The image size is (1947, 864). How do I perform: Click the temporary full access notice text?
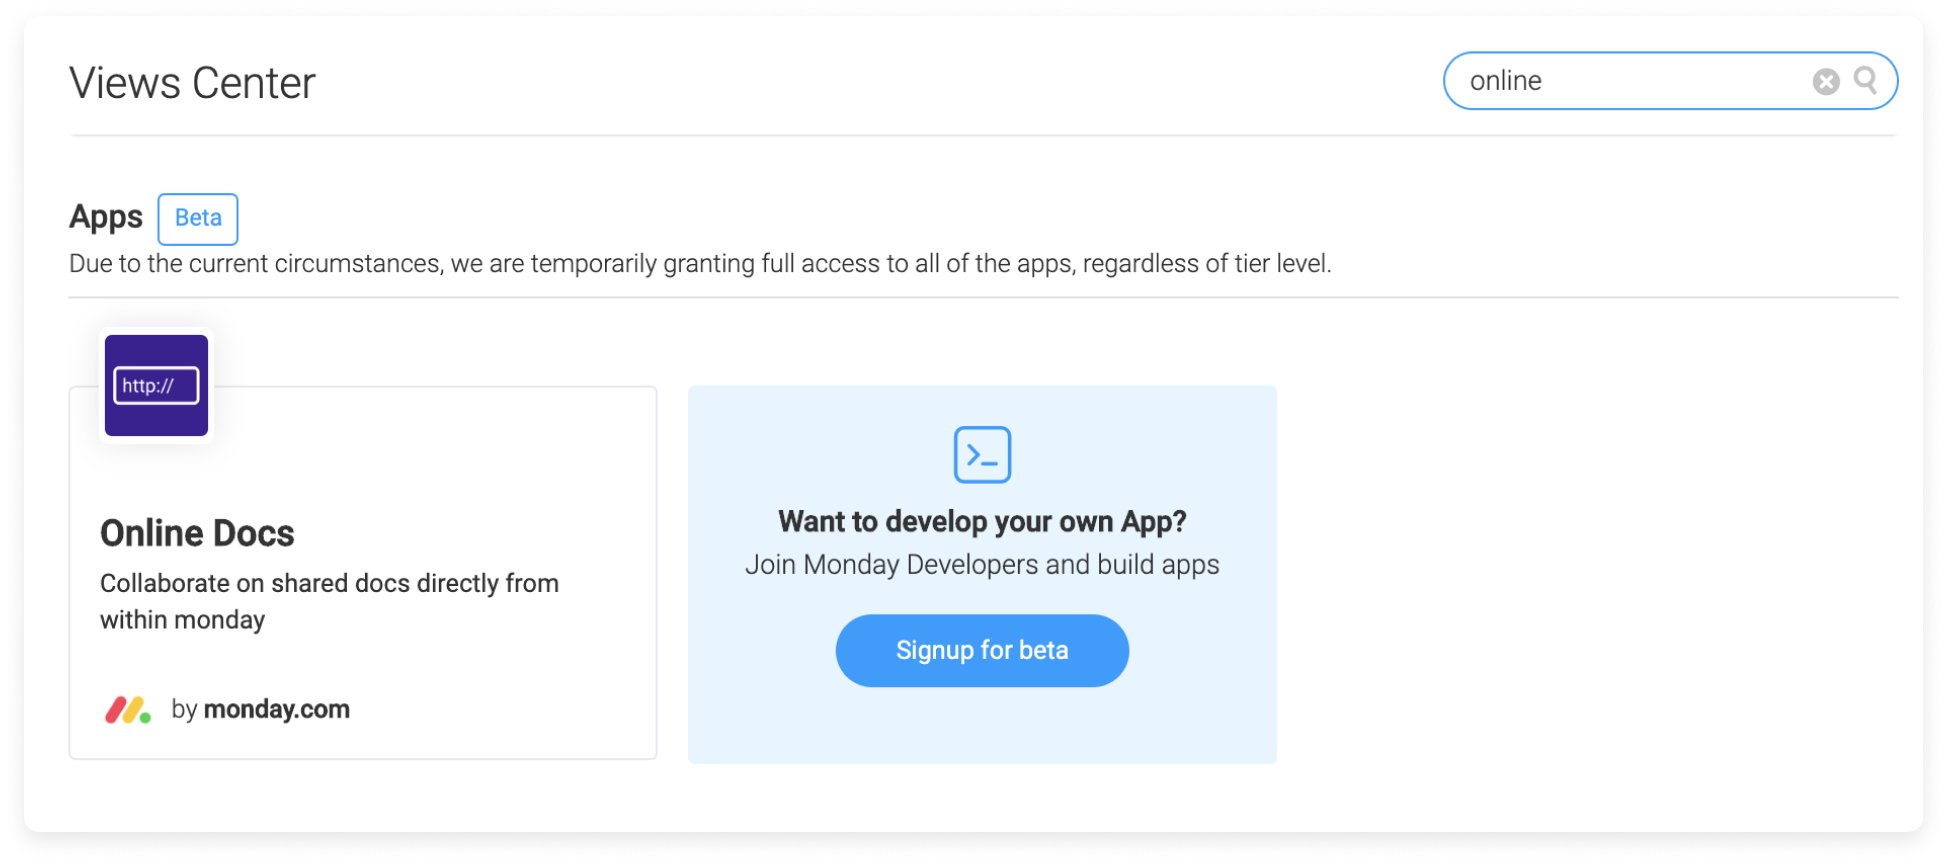click(x=700, y=264)
